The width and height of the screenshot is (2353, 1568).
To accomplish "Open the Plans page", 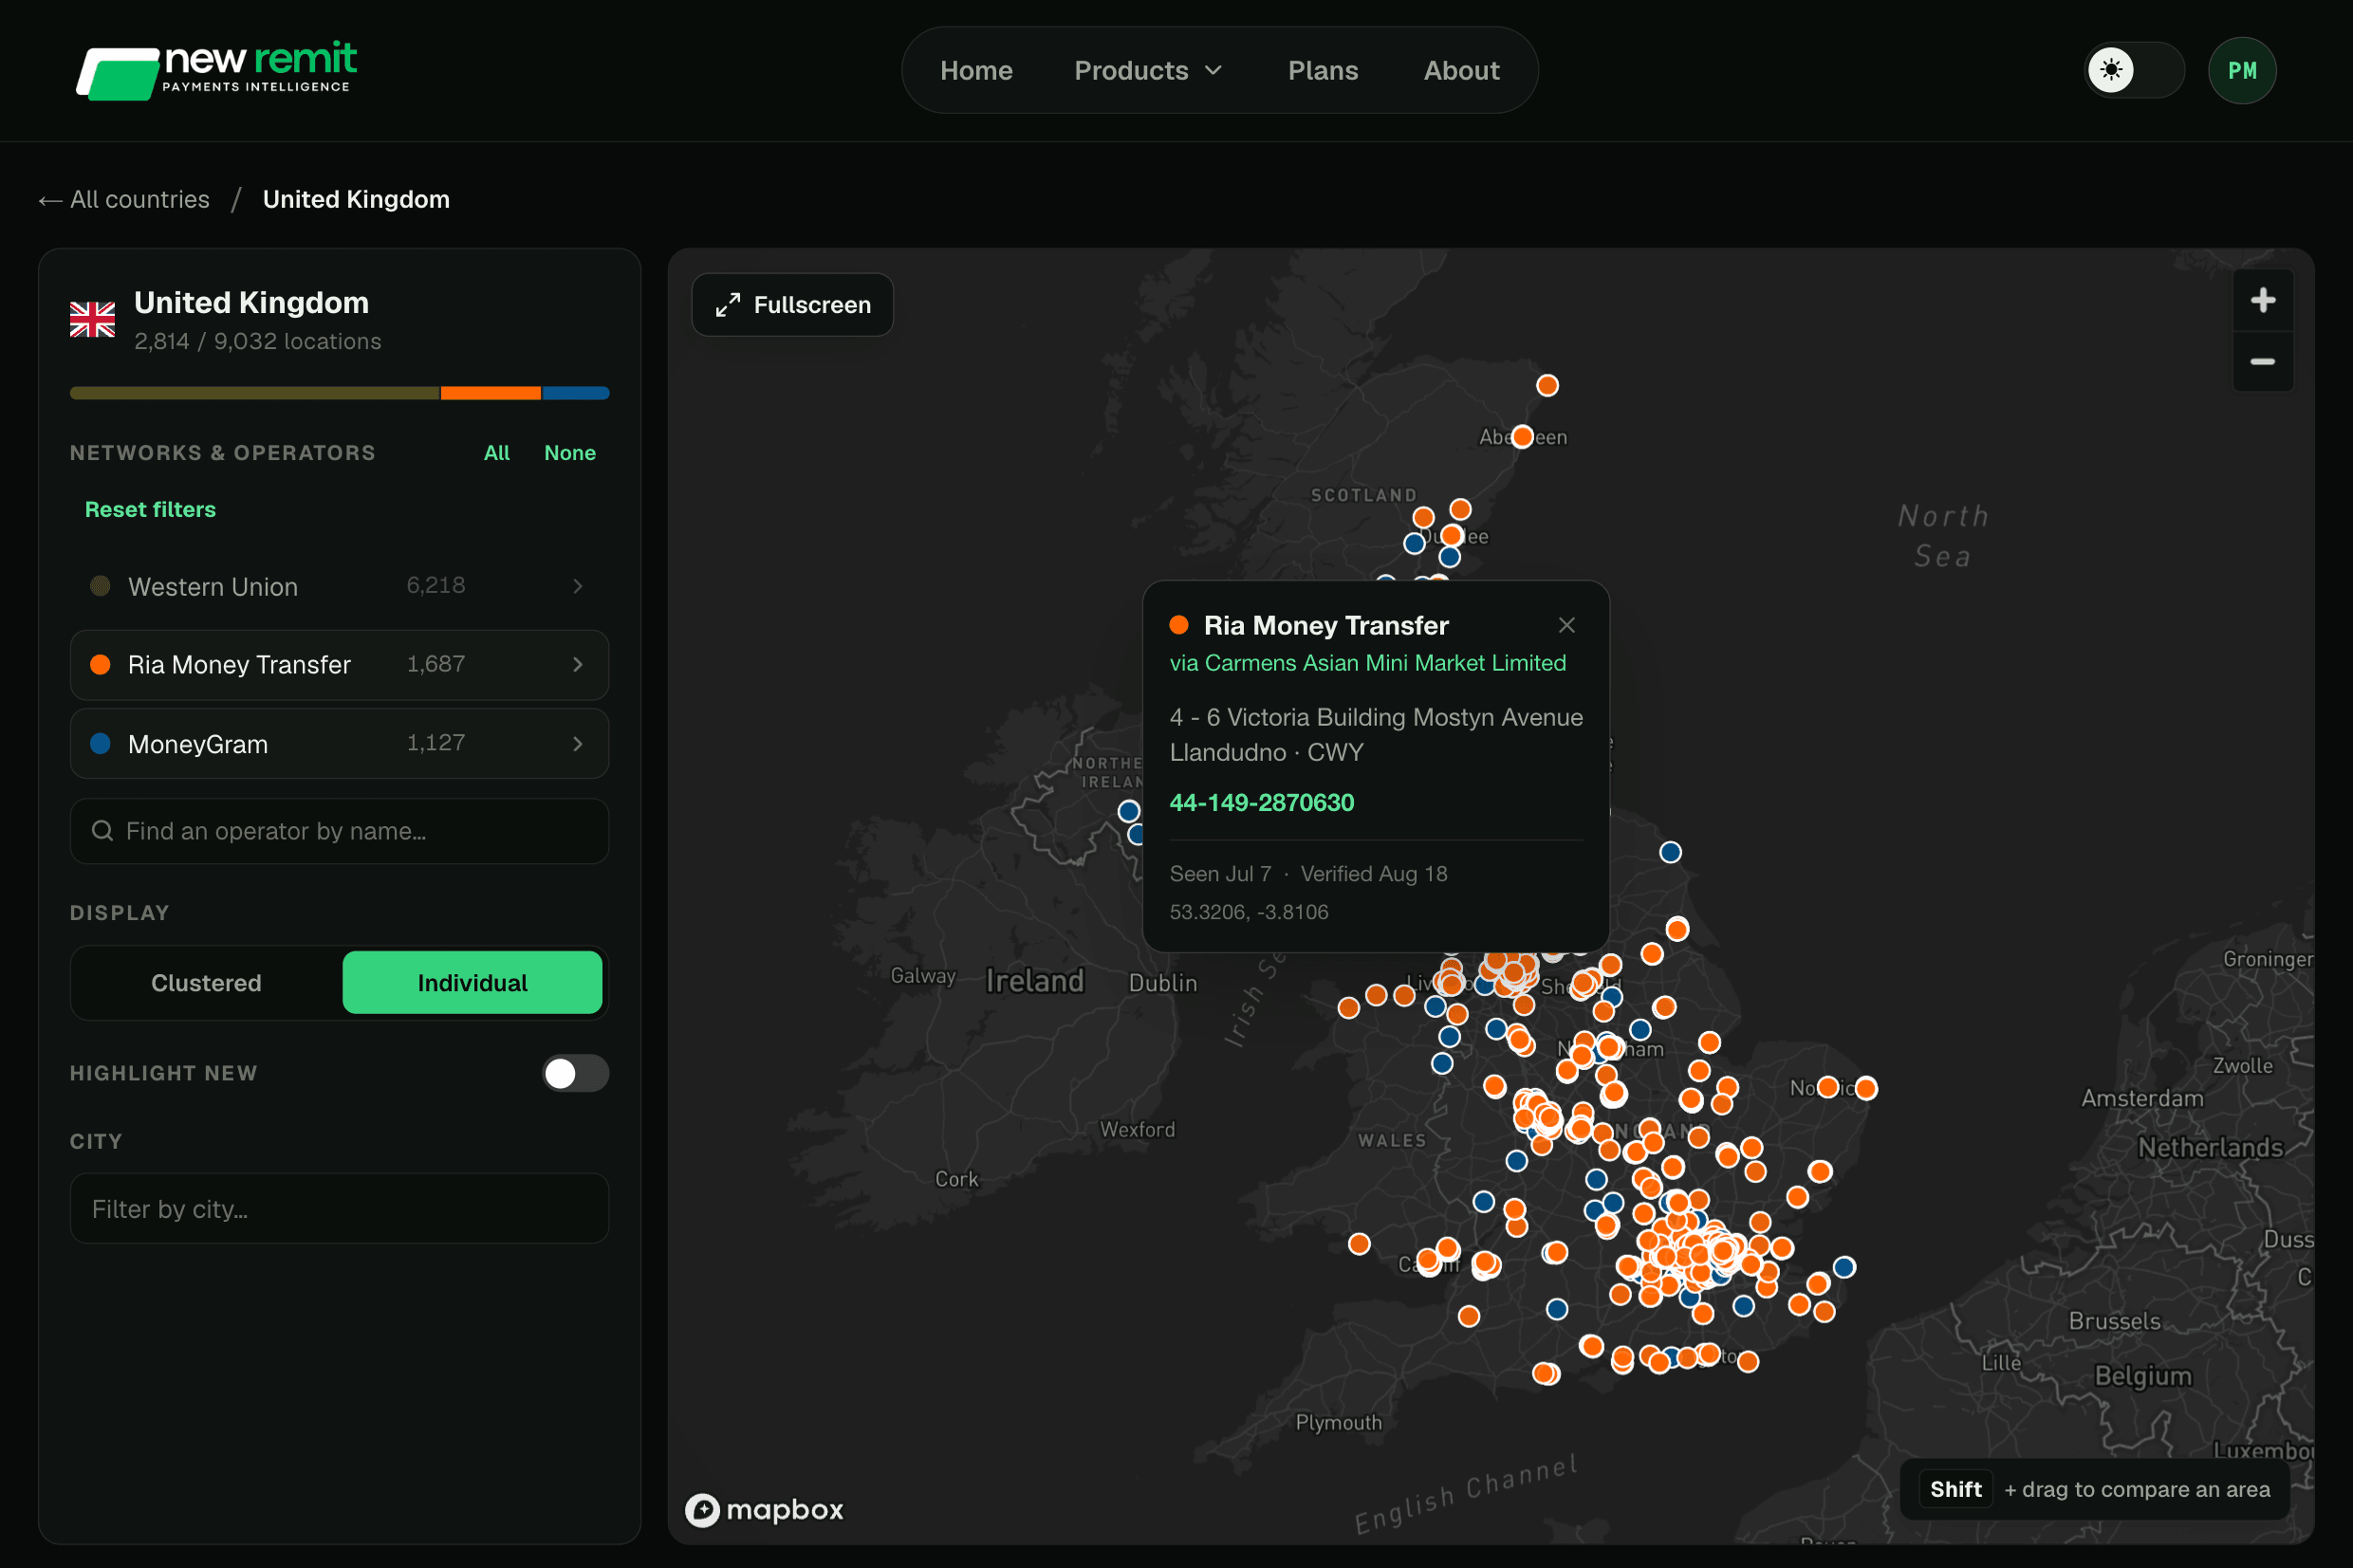I will click(x=1322, y=71).
